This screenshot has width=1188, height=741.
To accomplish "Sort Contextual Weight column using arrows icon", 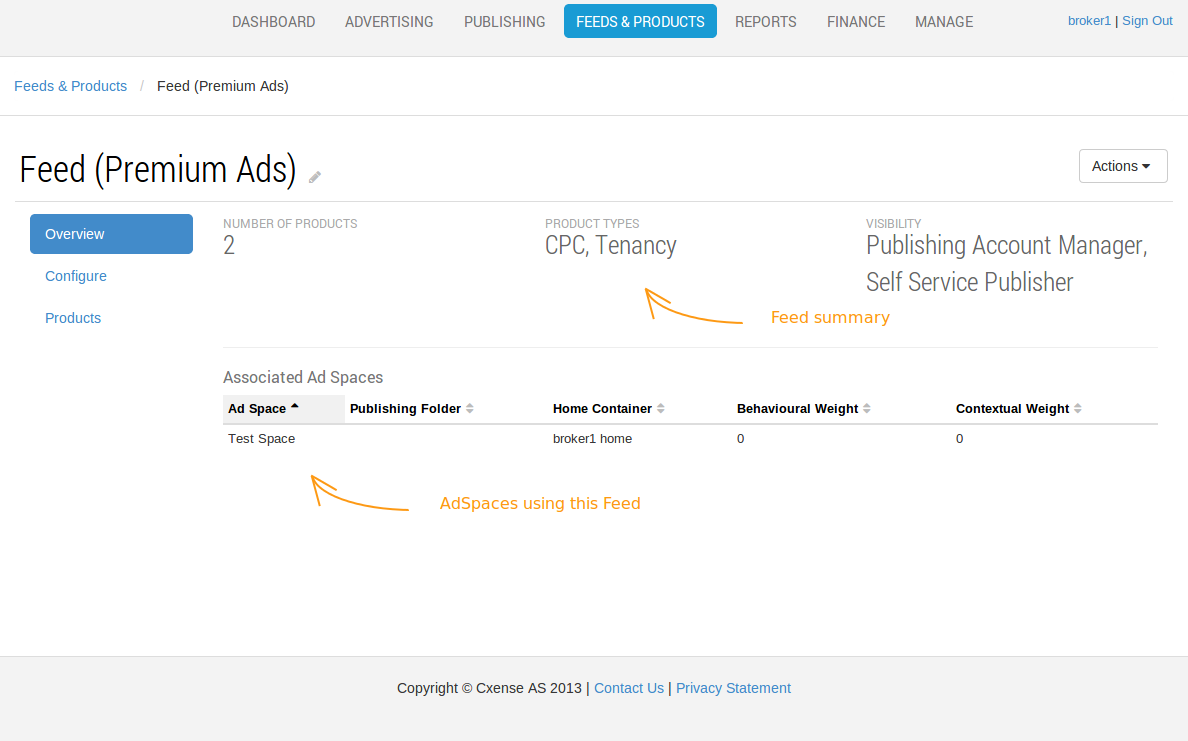I will click(x=1077, y=408).
